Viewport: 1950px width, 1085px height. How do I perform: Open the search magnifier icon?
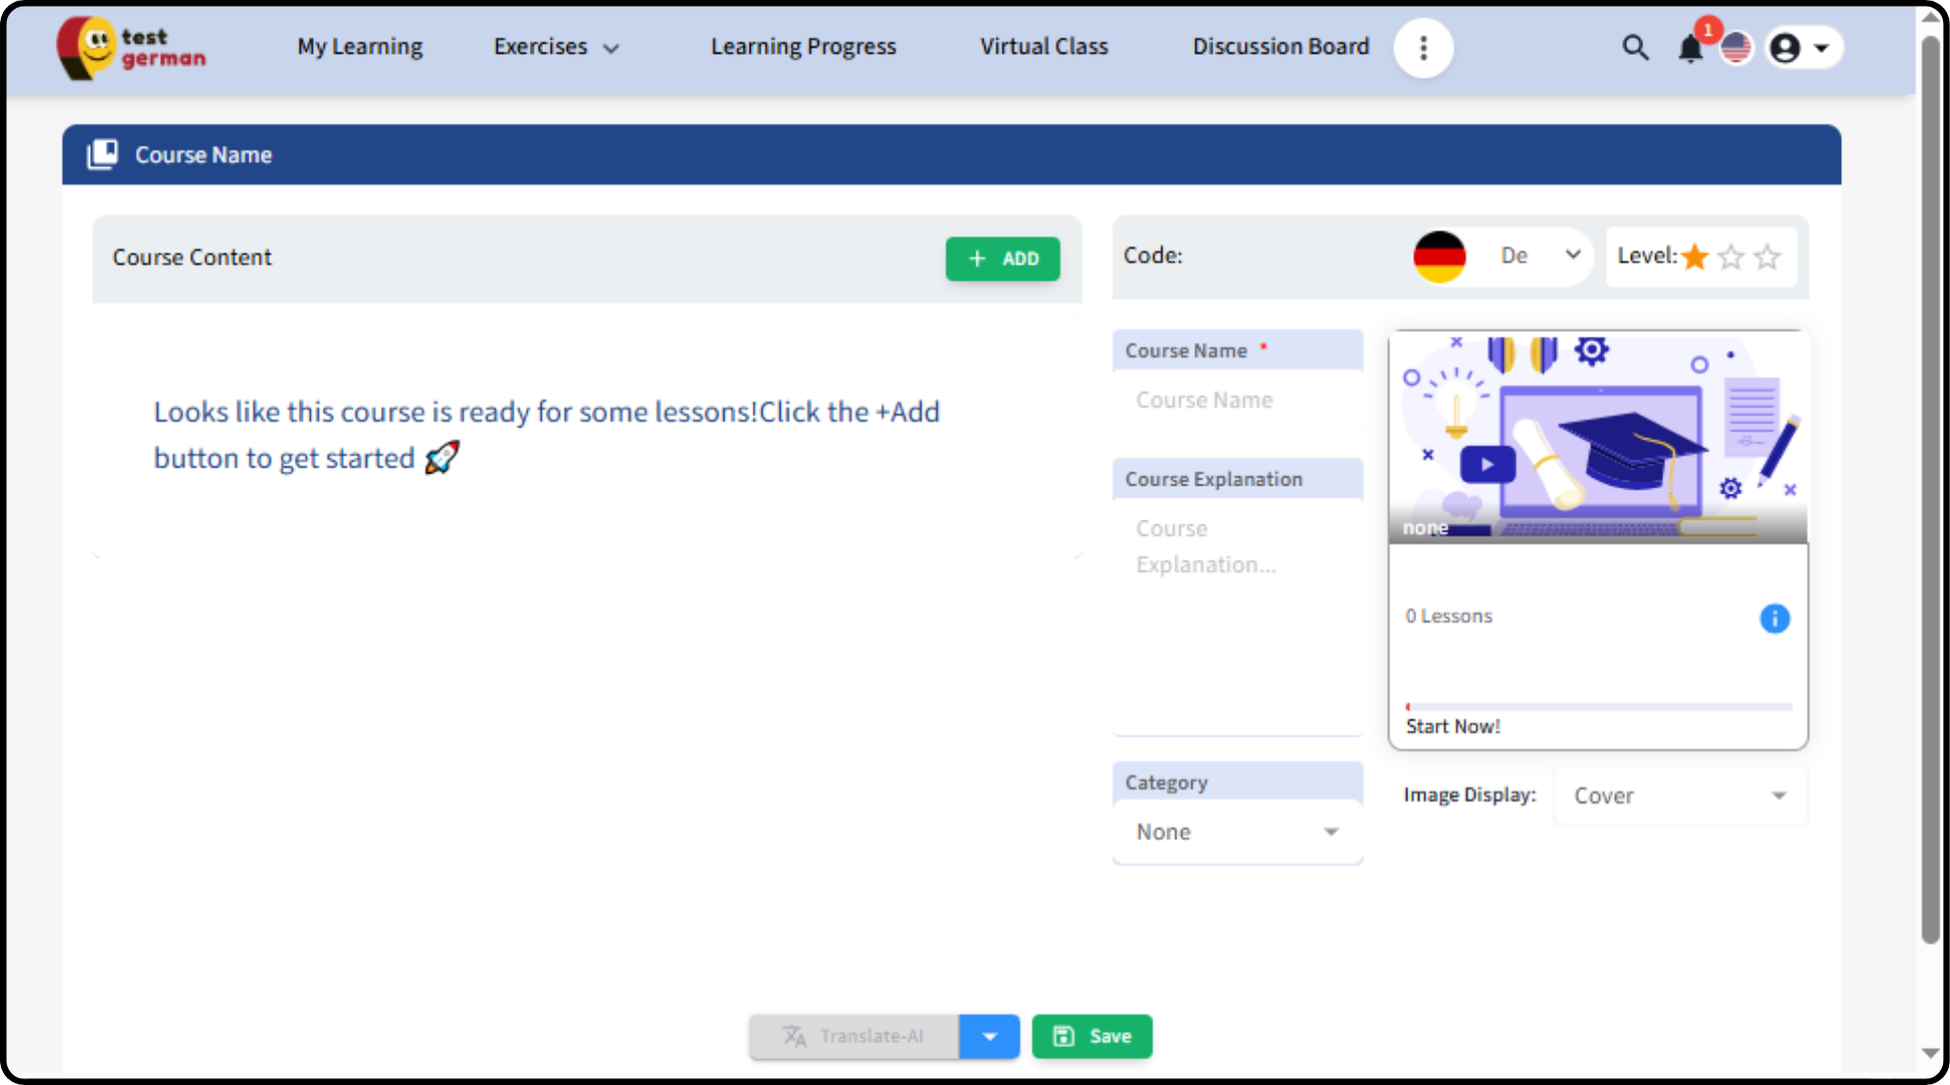point(1635,47)
